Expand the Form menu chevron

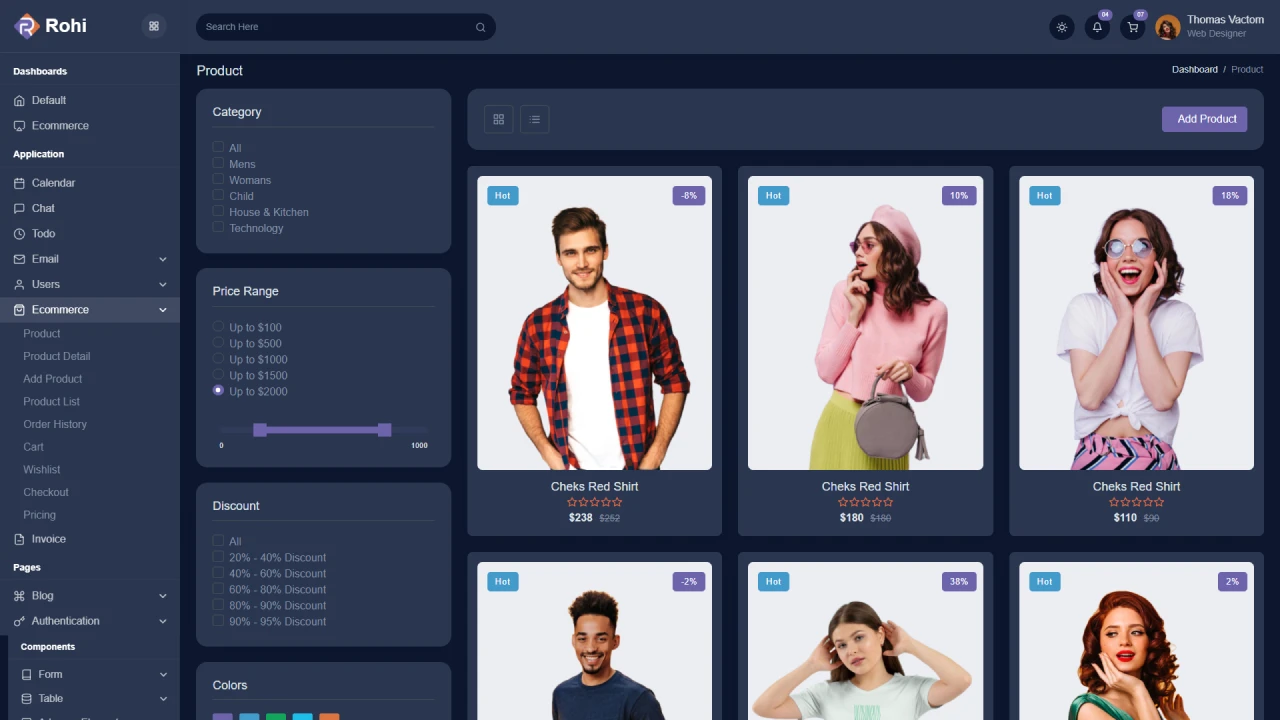click(x=163, y=674)
